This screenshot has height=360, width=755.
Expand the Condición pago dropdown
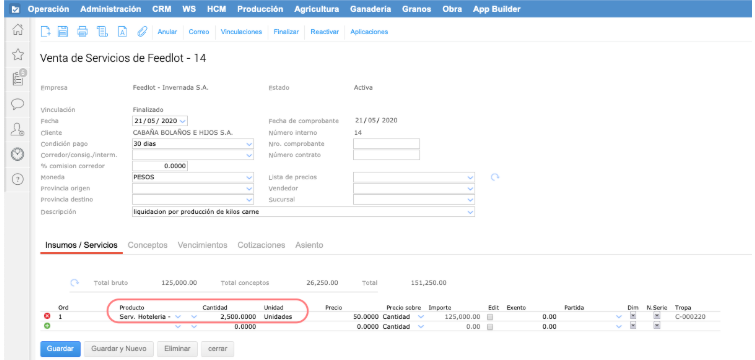coord(249,144)
